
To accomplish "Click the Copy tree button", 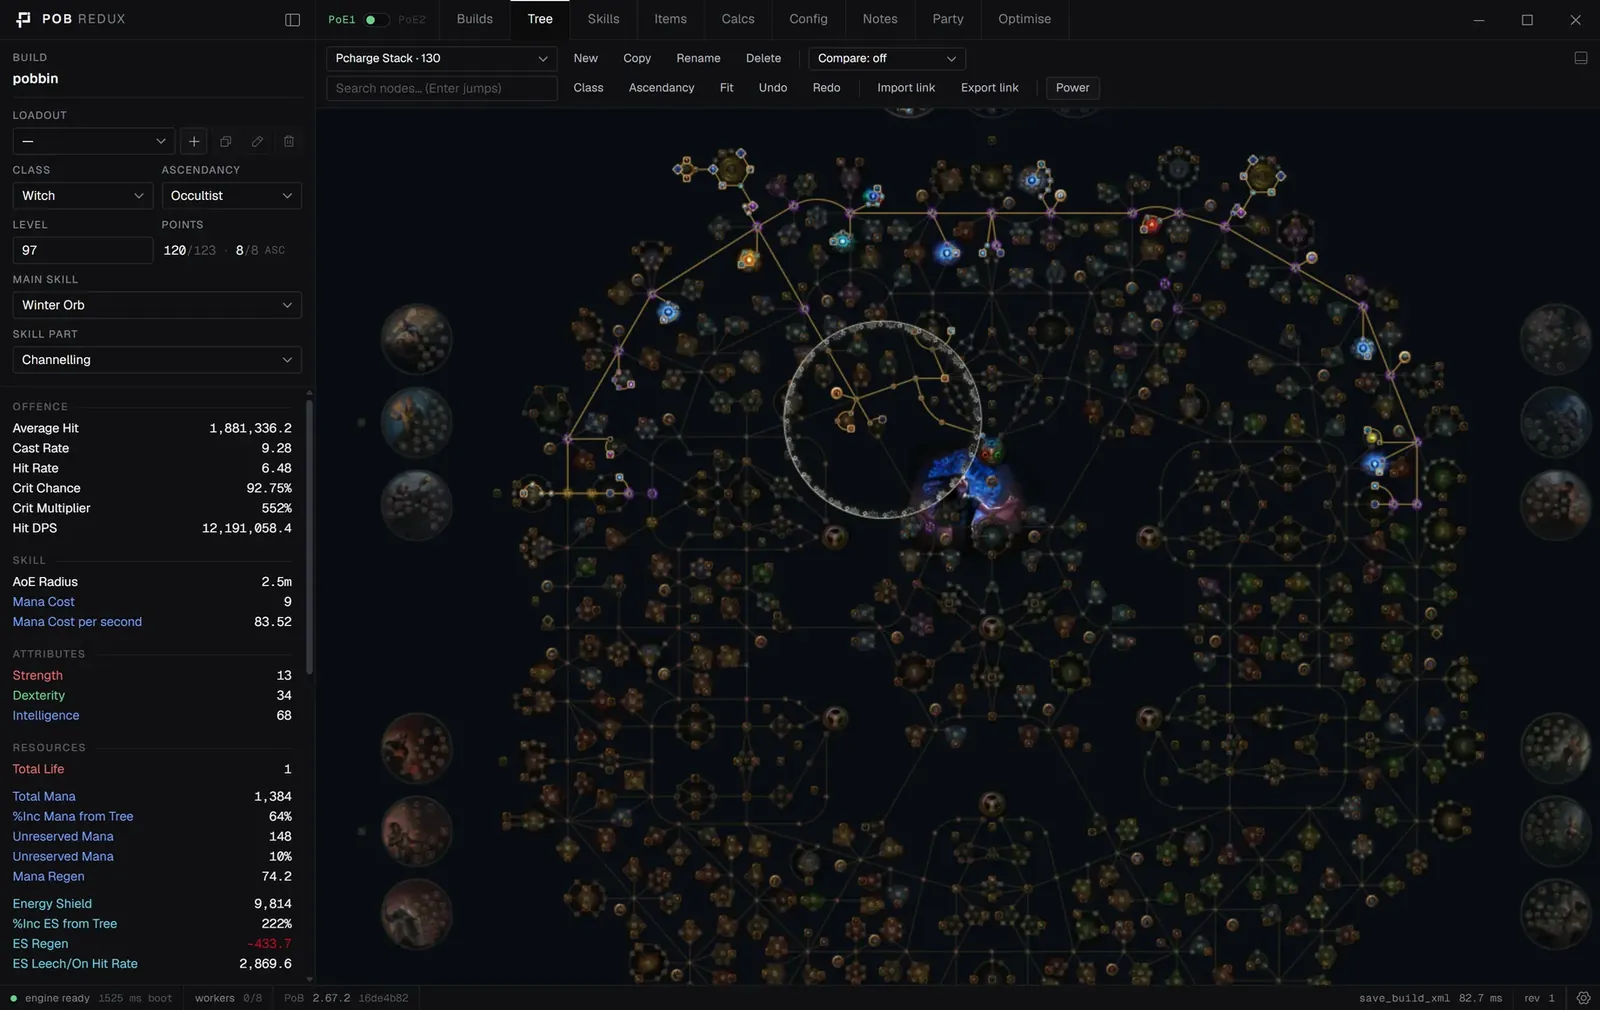I will [637, 58].
